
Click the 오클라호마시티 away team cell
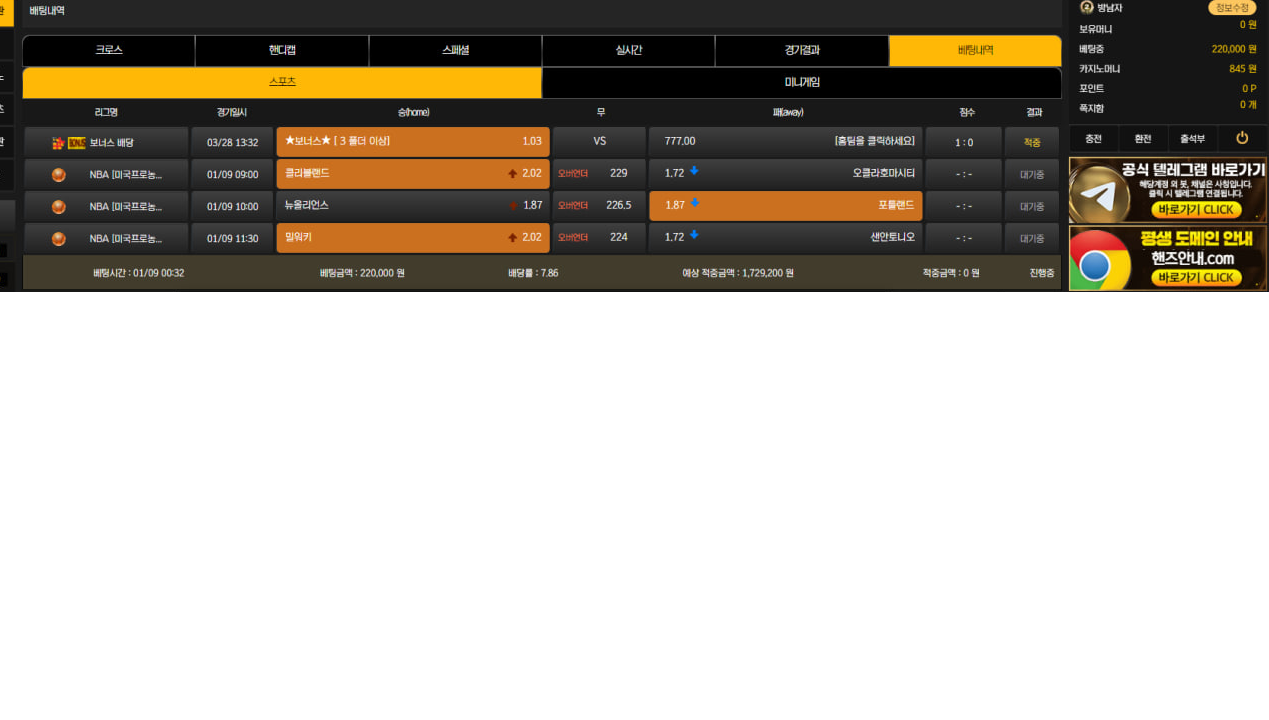click(x=785, y=173)
